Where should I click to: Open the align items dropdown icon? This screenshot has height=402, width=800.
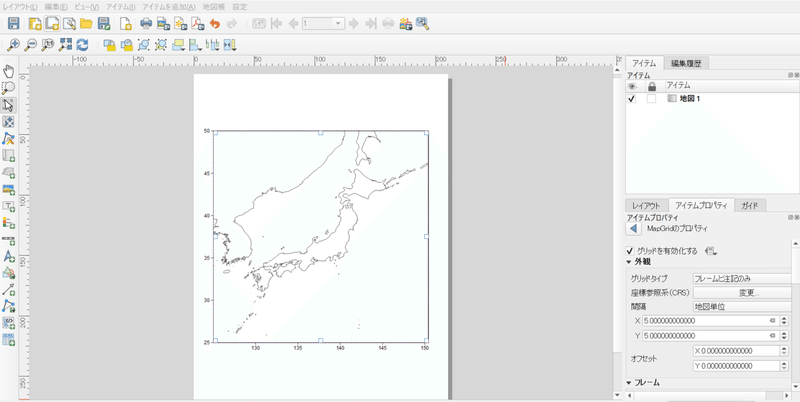point(195,45)
